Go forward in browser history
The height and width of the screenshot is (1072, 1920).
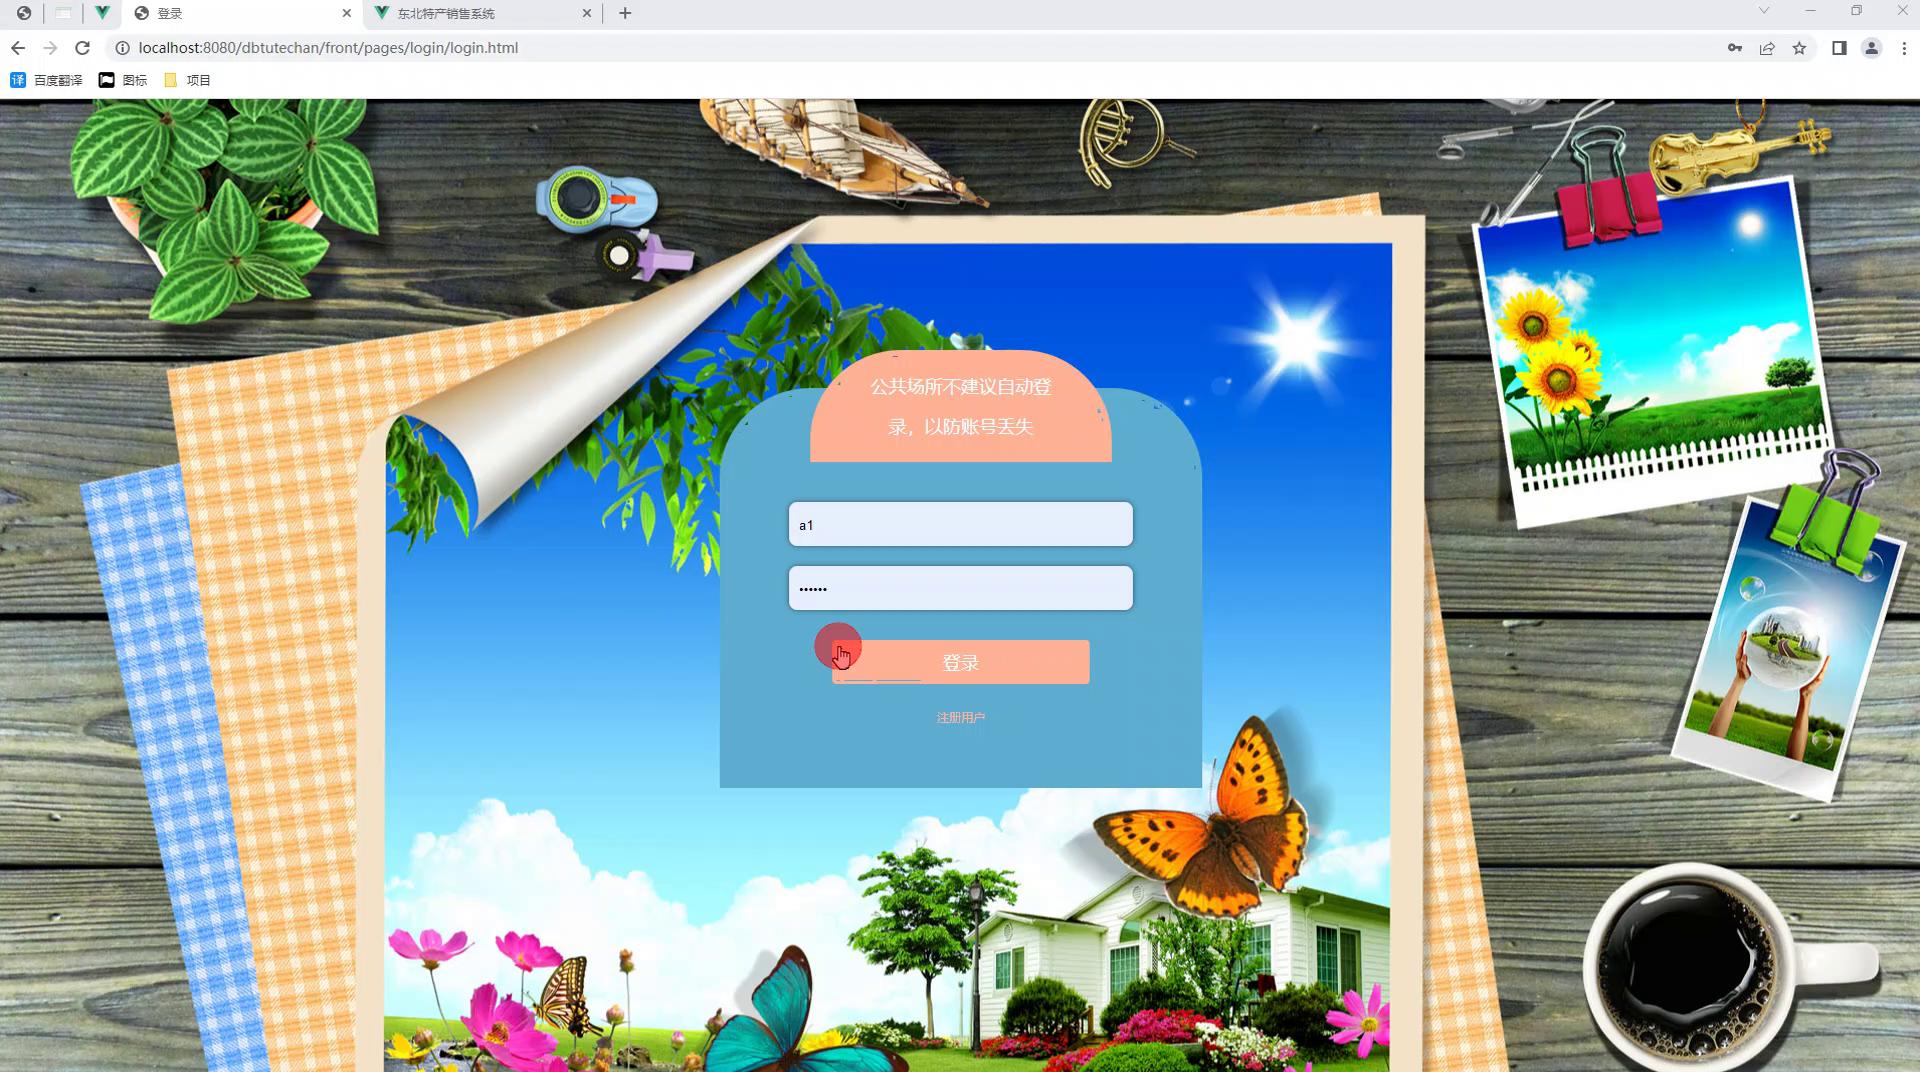(x=50, y=48)
